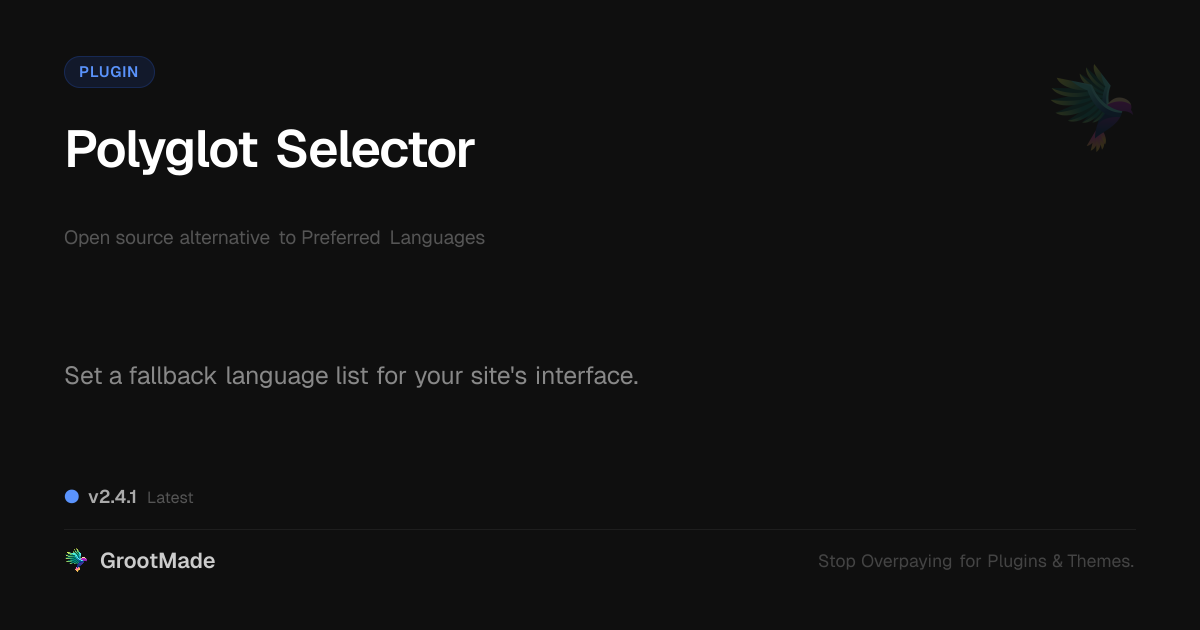
Task: Click the word "alternative" in the subtitle
Action: coord(224,238)
